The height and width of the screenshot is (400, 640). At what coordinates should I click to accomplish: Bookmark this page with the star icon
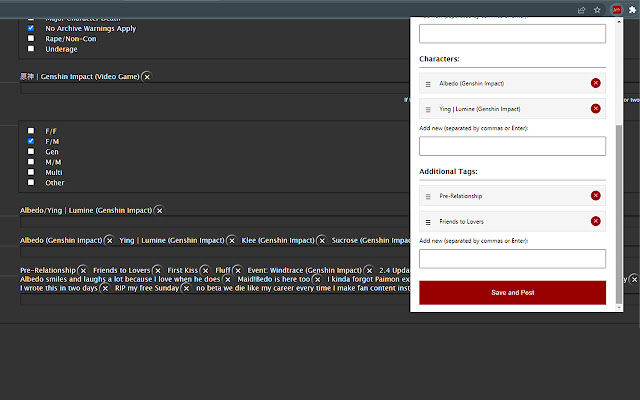tap(597, 10)
